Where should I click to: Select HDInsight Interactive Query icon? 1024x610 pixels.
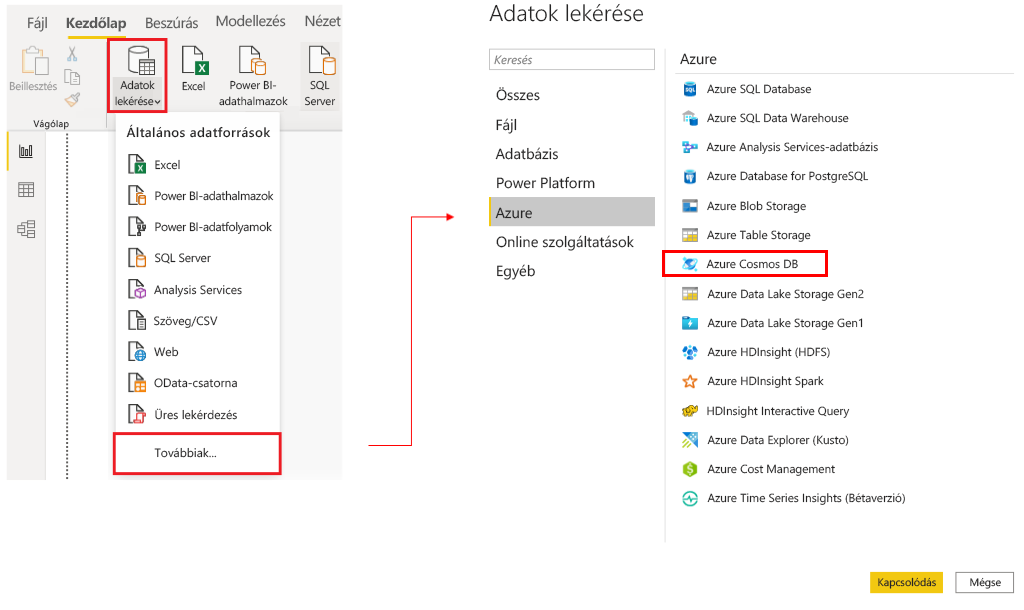690,411
